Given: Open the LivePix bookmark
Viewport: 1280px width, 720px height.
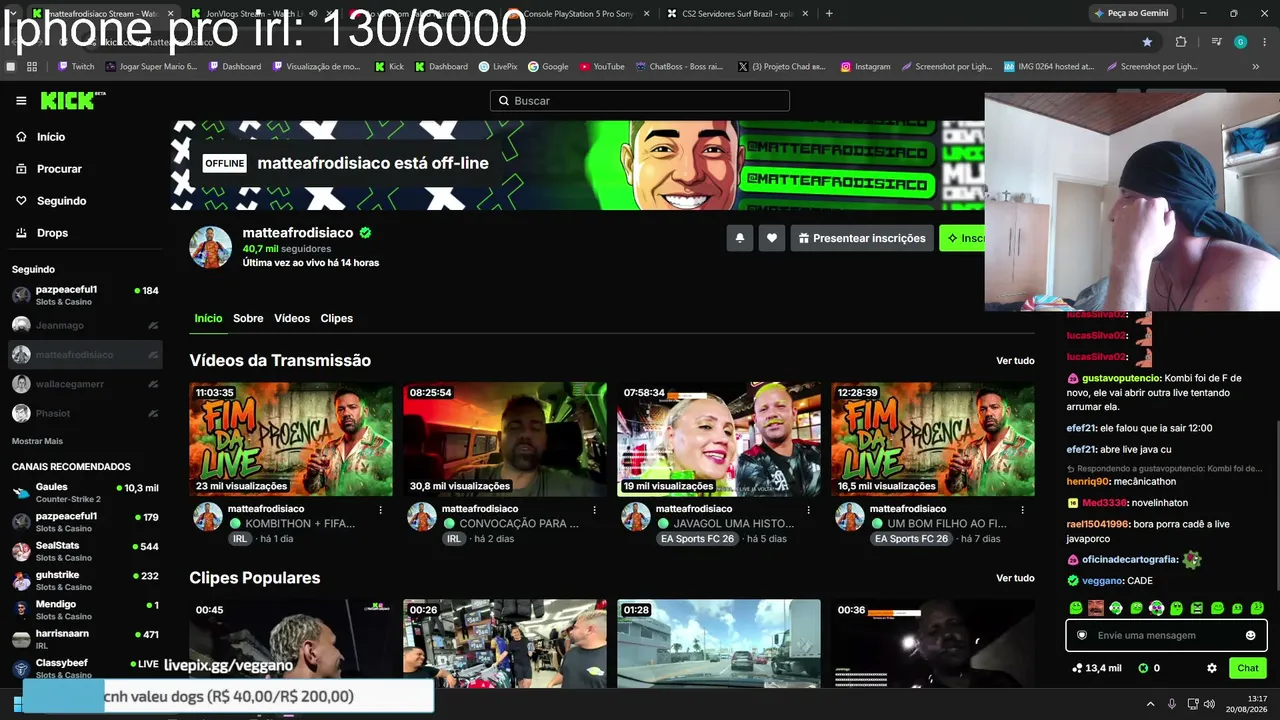Looking at the screenshot, I should (498, 67).
